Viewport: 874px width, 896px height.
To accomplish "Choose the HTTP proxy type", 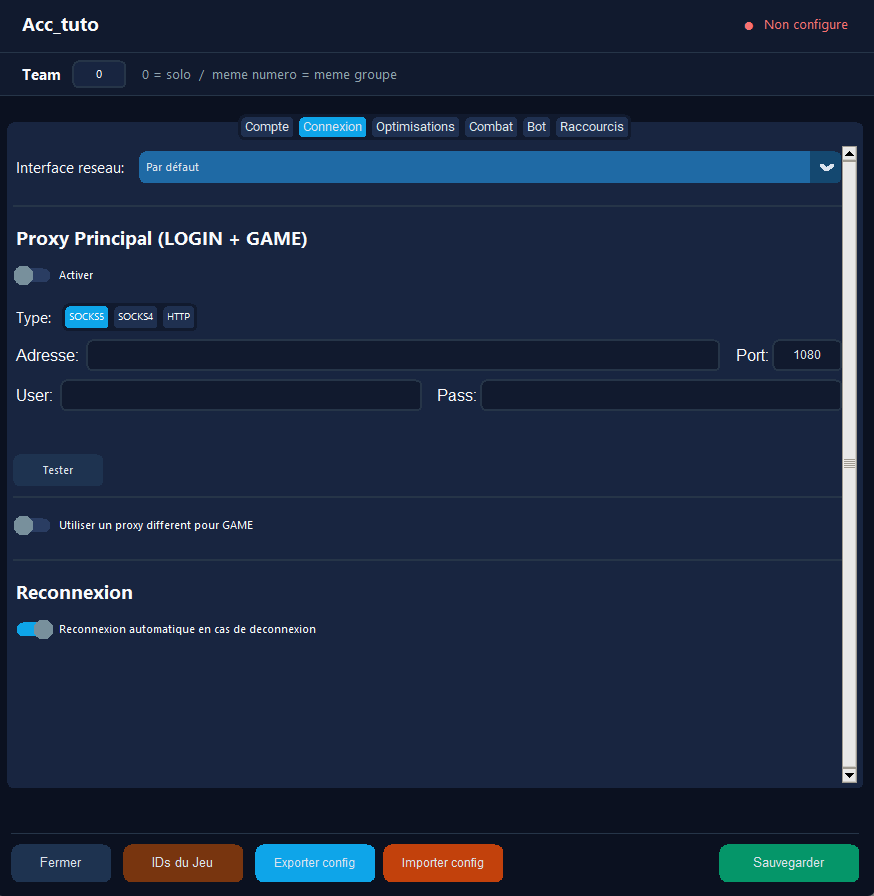I will [178, 316].
